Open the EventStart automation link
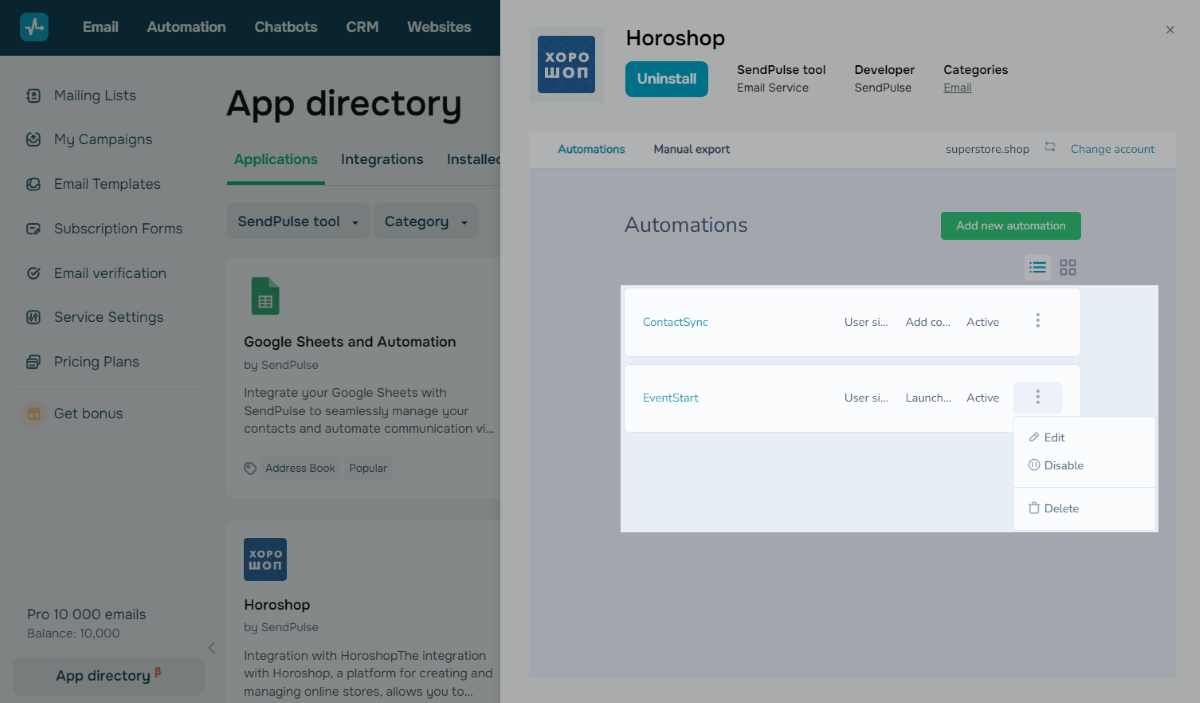This screenshot has height=703, width=1200. coord(671,398)
